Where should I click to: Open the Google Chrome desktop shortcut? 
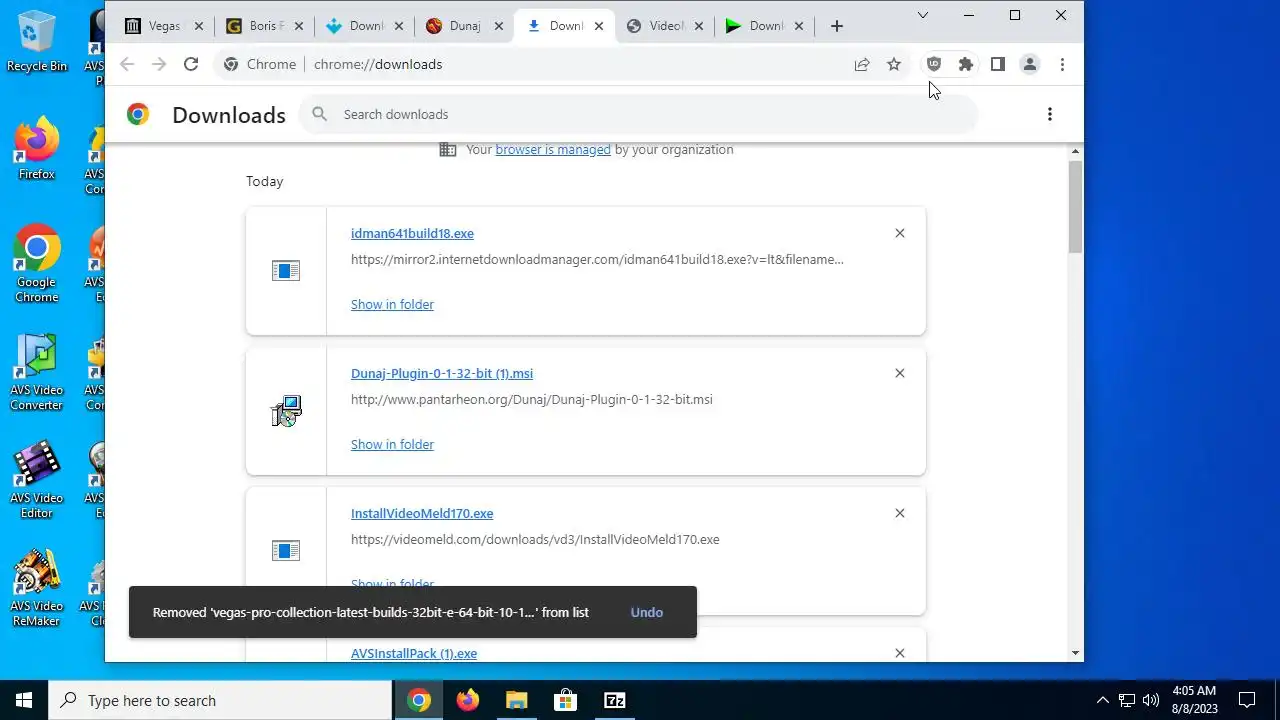(x=37, y=265)
